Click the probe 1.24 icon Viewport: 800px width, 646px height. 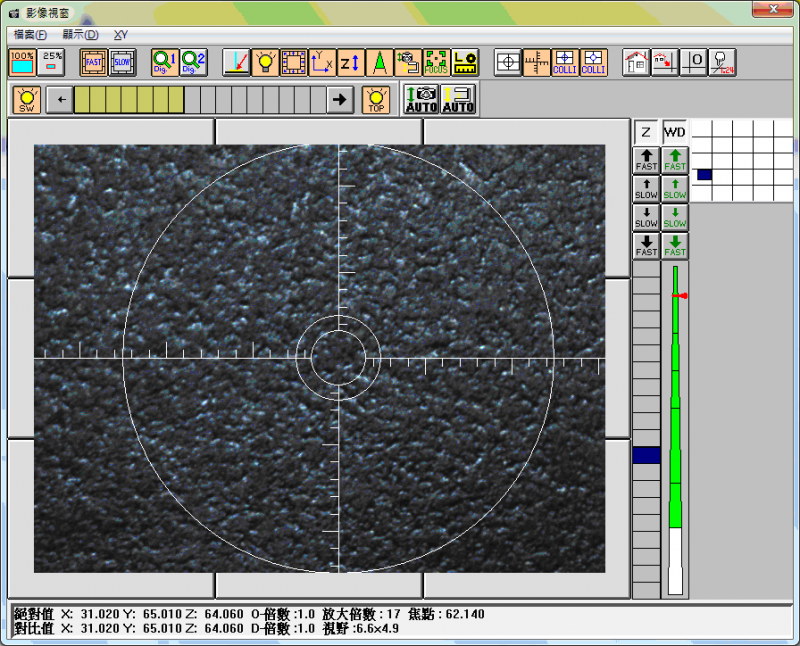722,63
